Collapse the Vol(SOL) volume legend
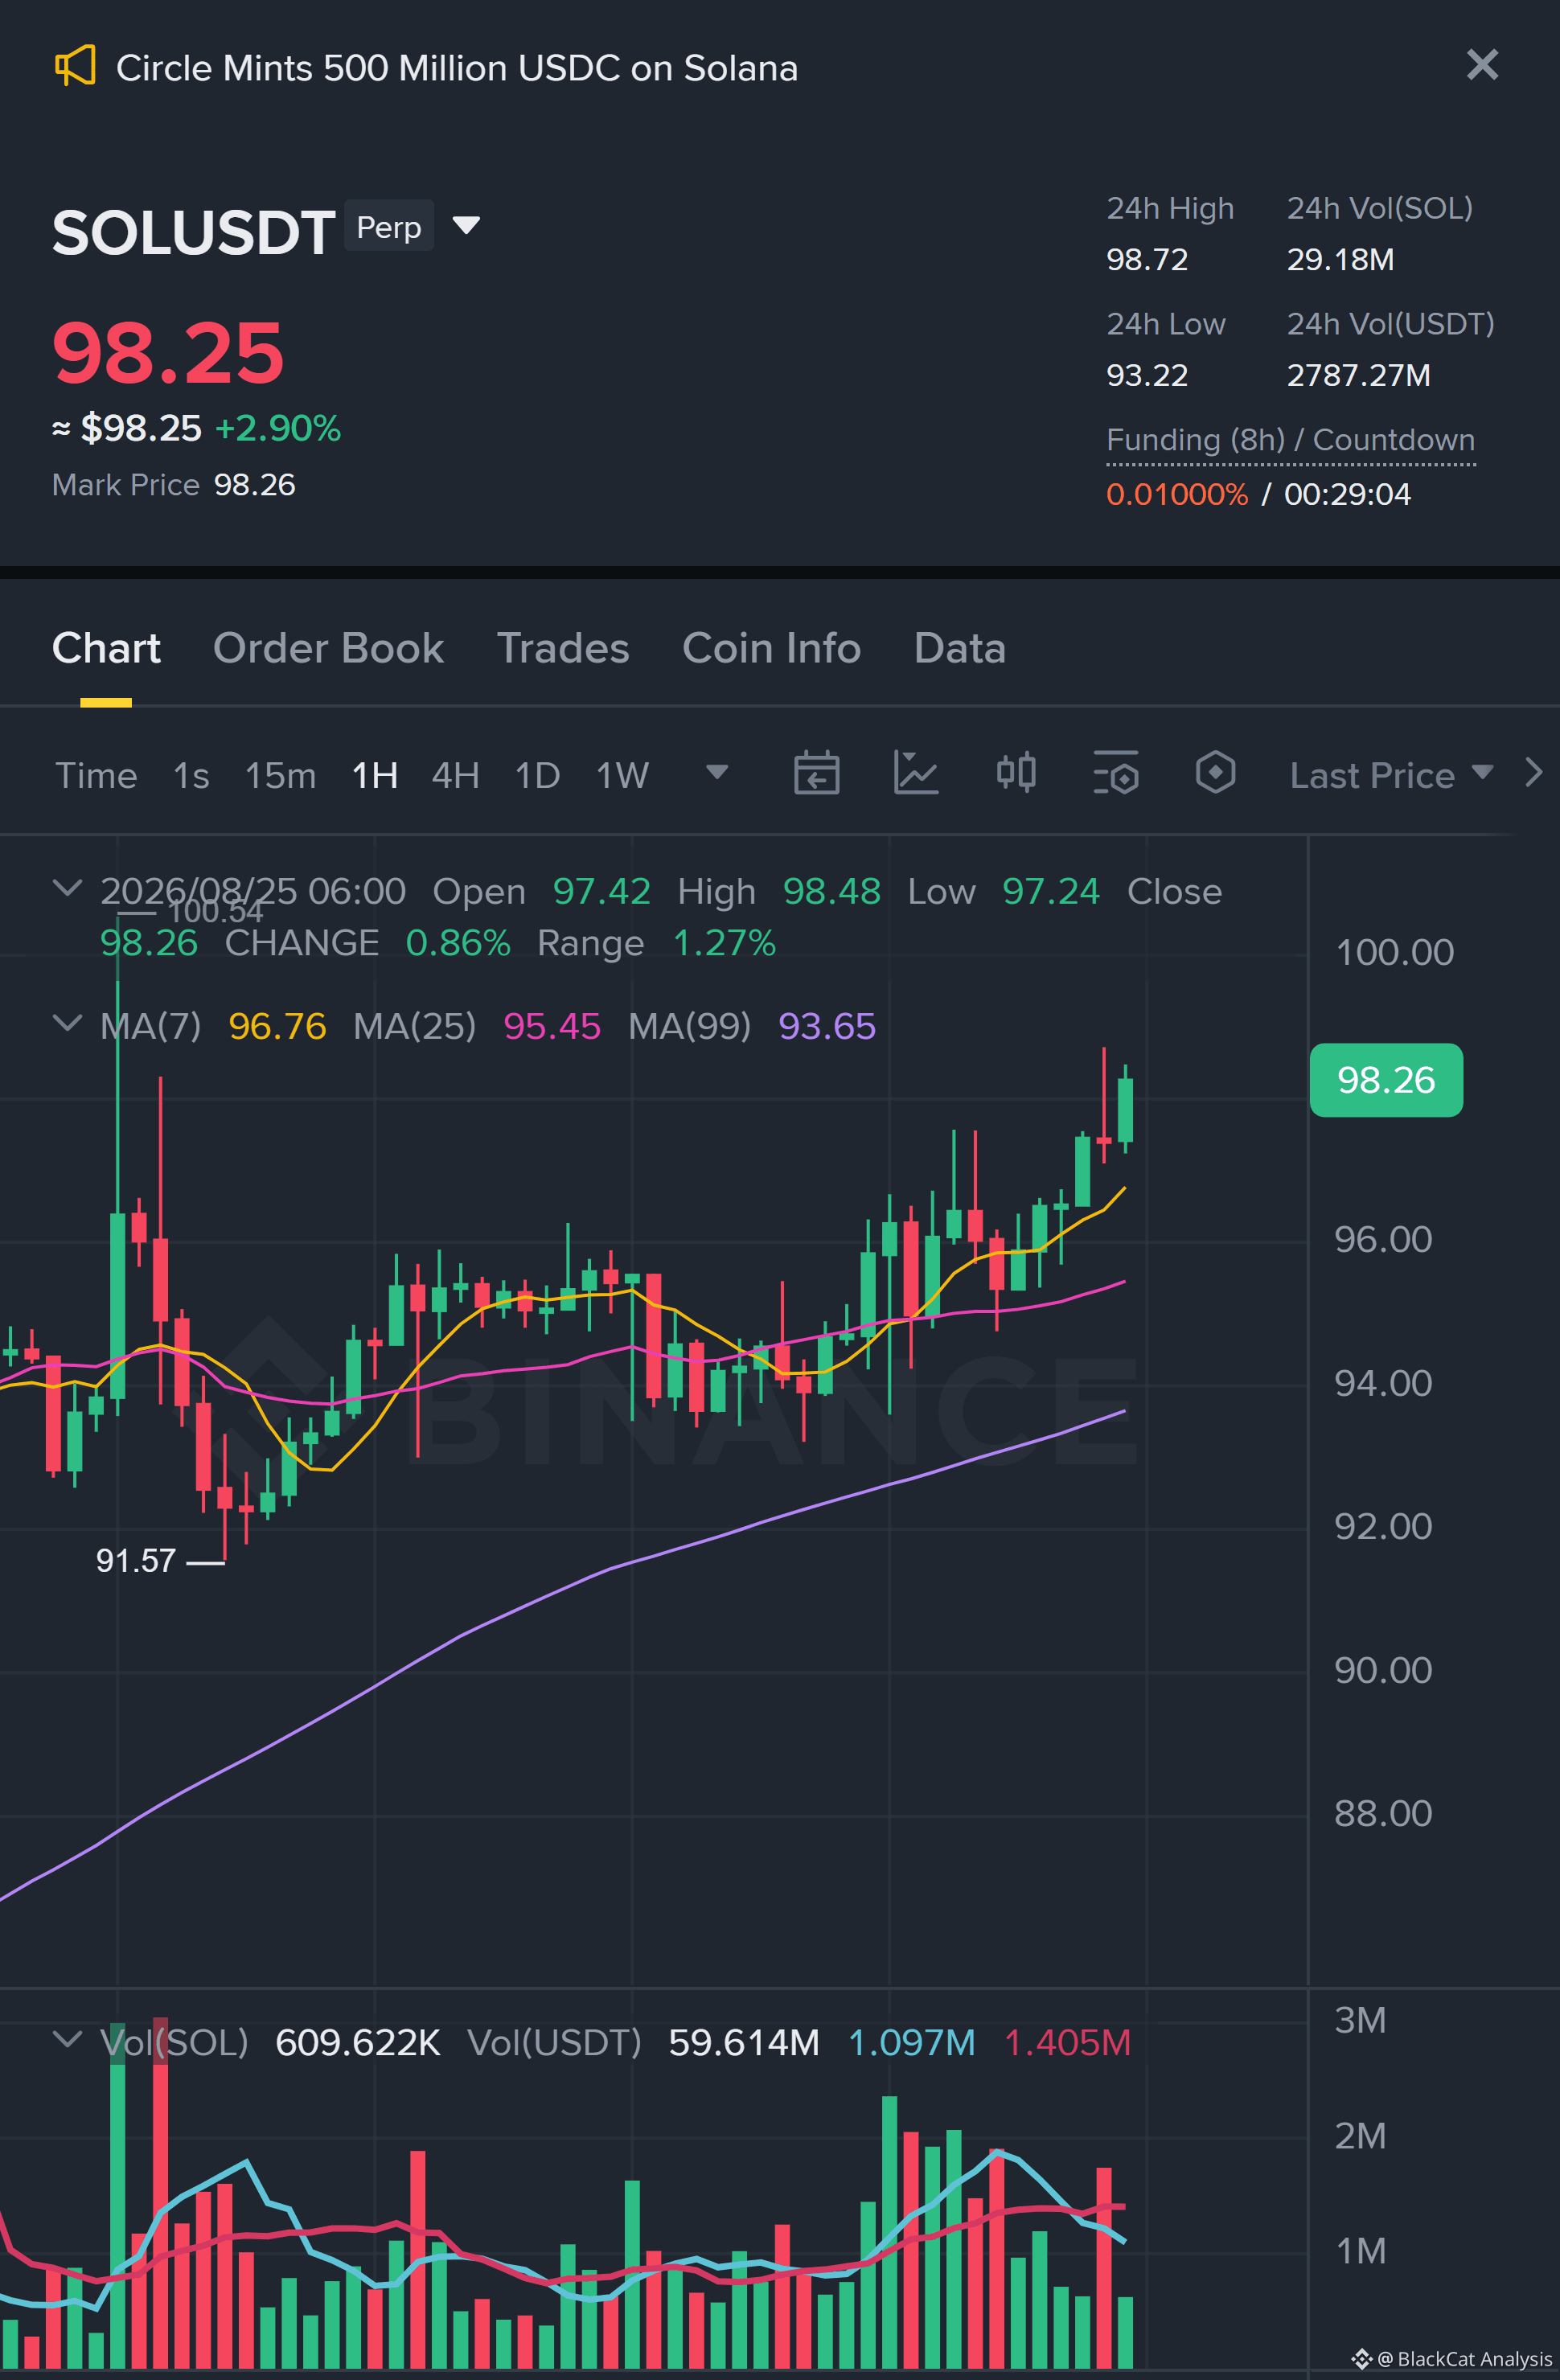This screenshot has width=1560, height=2380. pos(67,2039)
